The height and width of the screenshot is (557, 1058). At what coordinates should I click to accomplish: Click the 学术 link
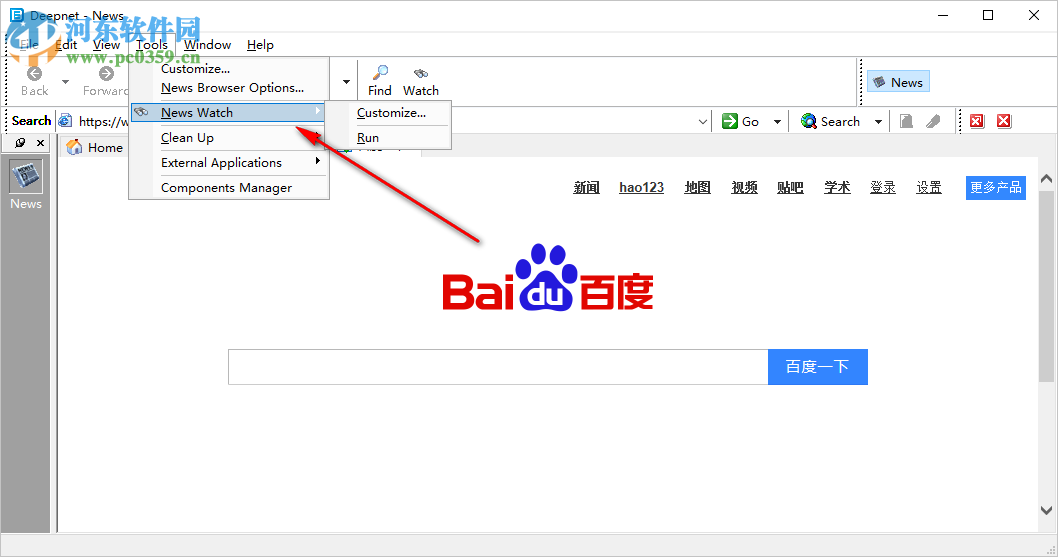837,187
